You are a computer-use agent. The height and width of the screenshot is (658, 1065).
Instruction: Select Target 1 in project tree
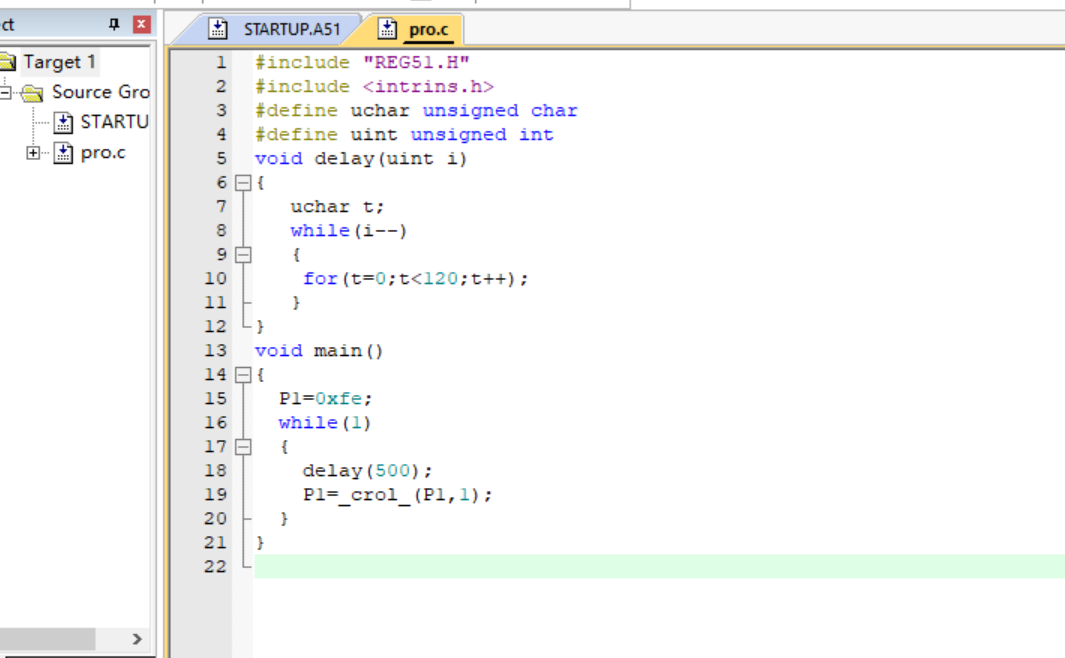click(59, 62)
